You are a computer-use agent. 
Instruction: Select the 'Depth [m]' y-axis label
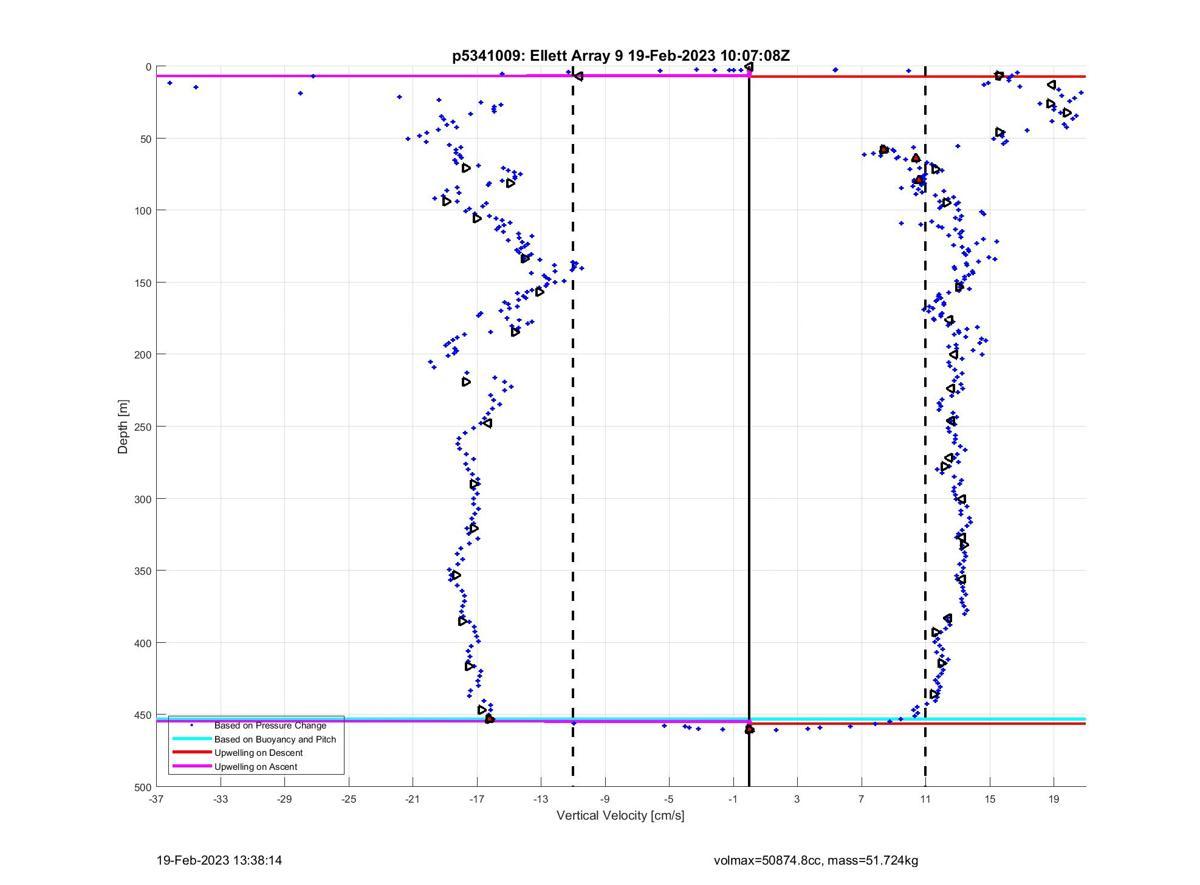[x=123, y=427]
